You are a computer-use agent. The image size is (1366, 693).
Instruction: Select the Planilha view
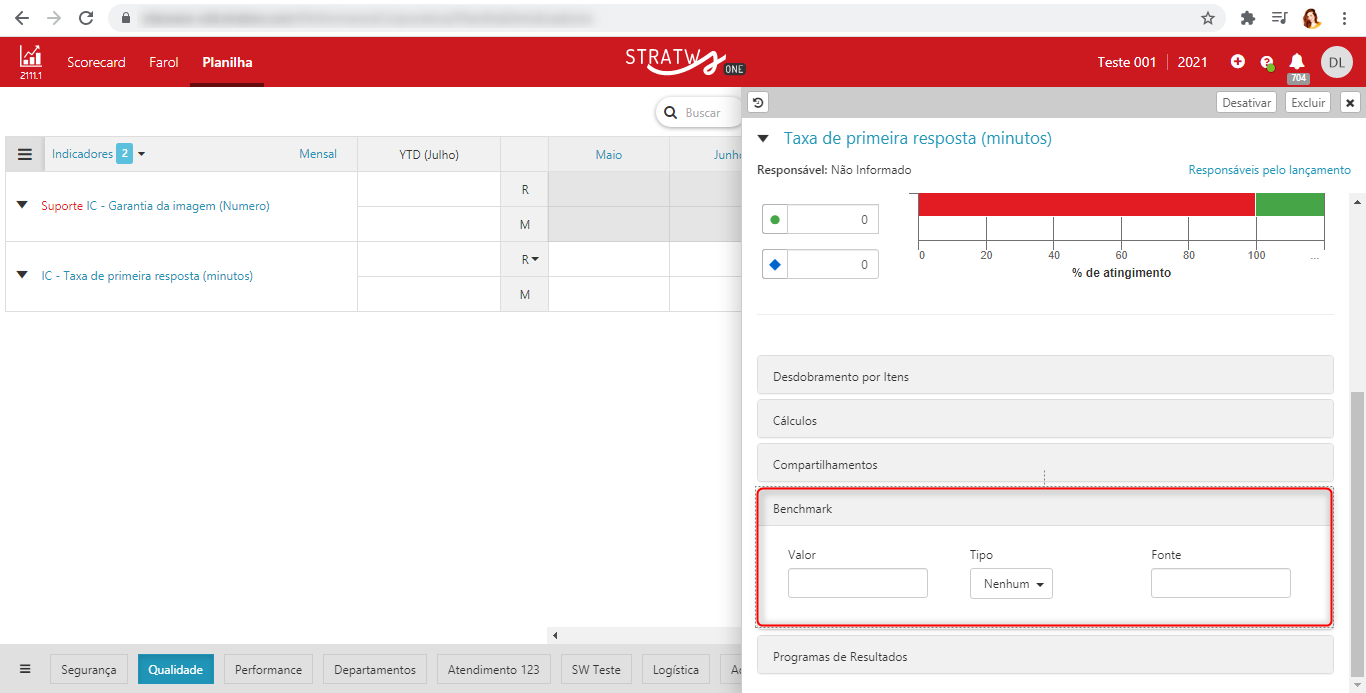pyautogui.click(x=227, y=62)
